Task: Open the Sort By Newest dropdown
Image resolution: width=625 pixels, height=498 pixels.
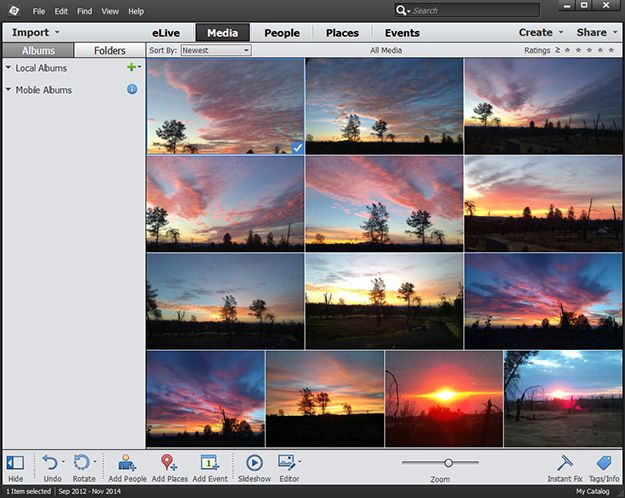Action: point(216,50)
